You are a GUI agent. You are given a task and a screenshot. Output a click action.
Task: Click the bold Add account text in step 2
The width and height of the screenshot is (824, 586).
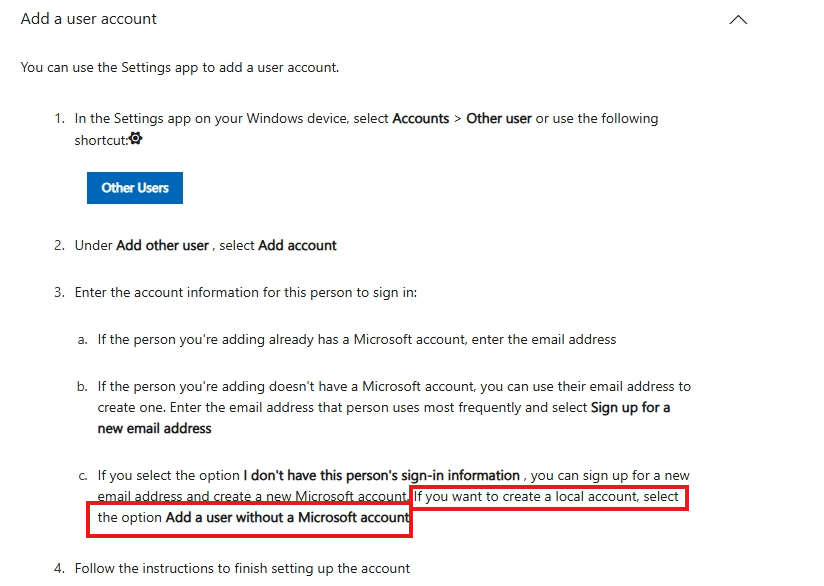[297, 245]
